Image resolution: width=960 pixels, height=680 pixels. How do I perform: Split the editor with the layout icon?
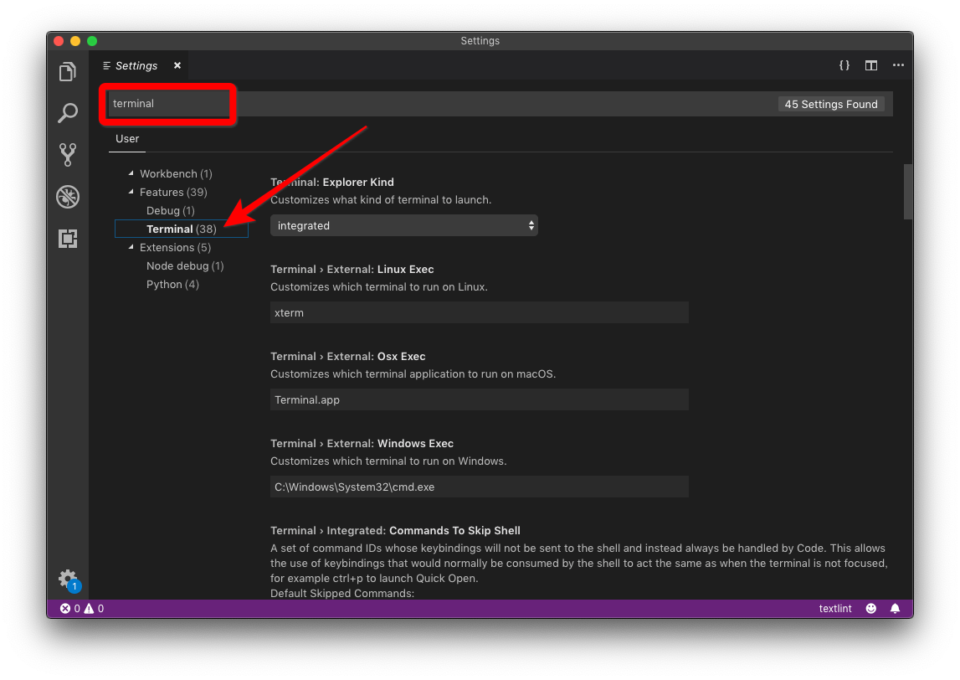coord(870,64)
